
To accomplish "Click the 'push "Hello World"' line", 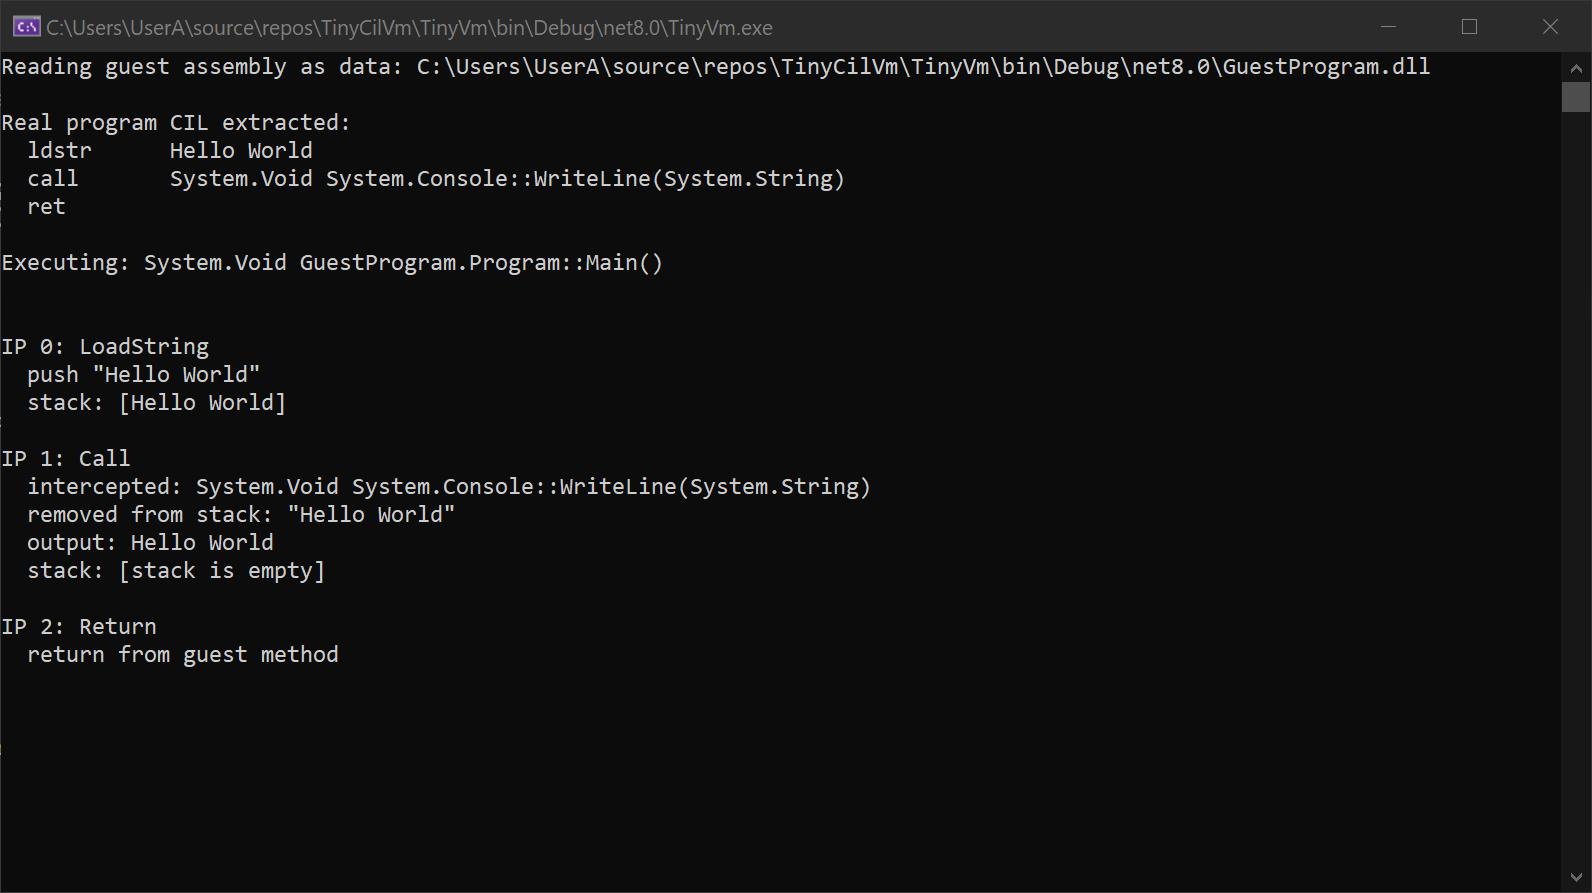I will pos(143,375).
